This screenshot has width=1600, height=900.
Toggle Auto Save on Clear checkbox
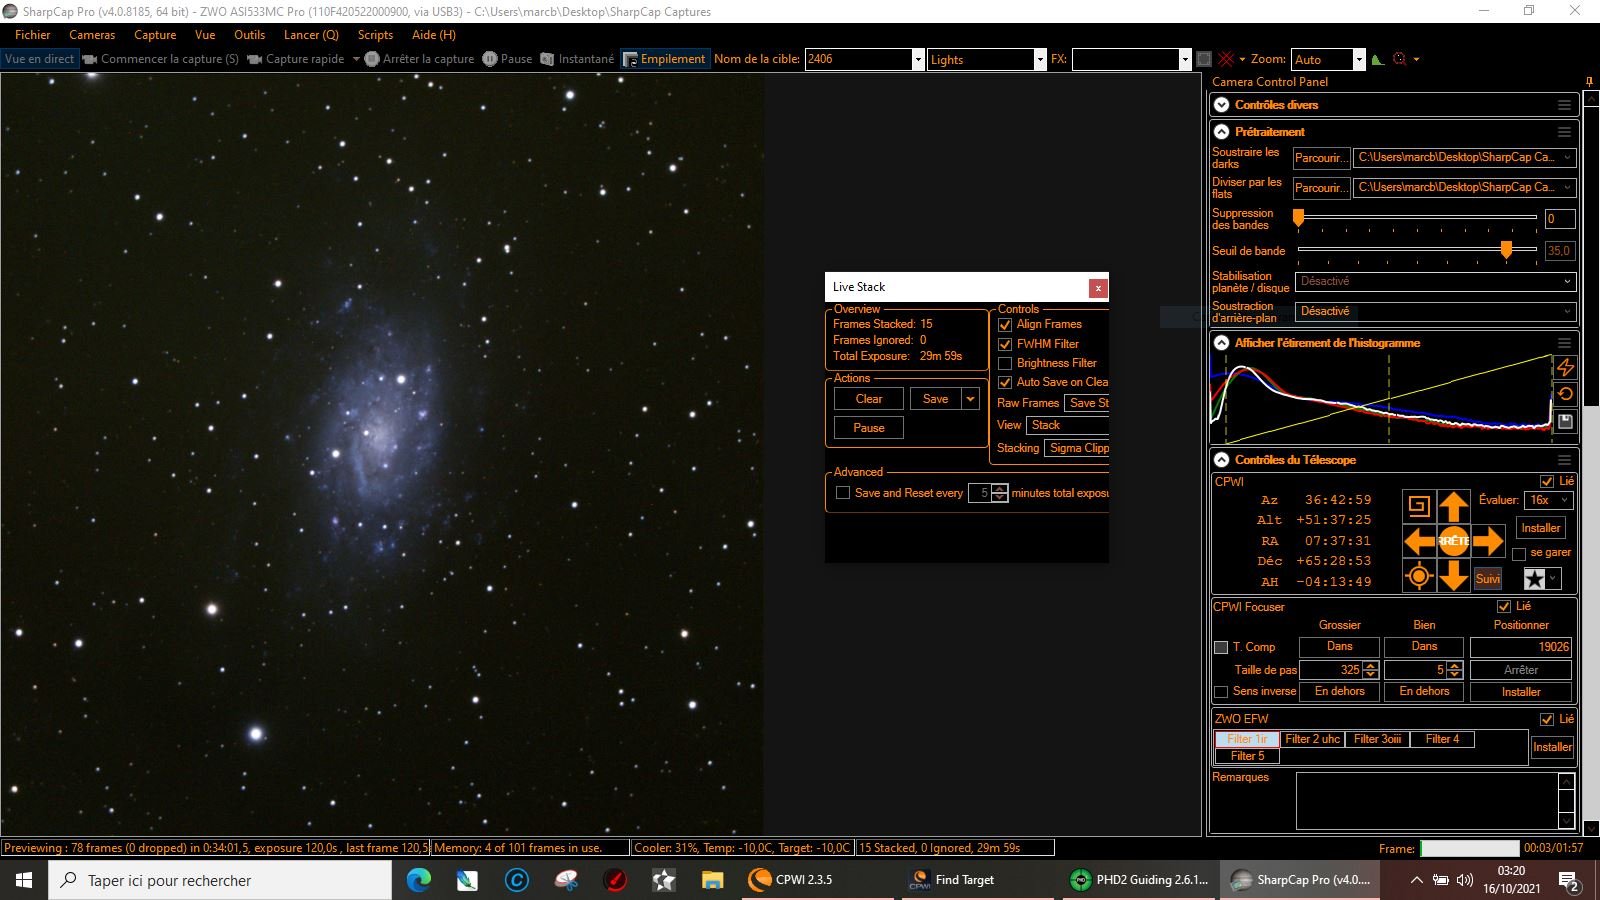pyautogui.click(x=1005, y=382)
